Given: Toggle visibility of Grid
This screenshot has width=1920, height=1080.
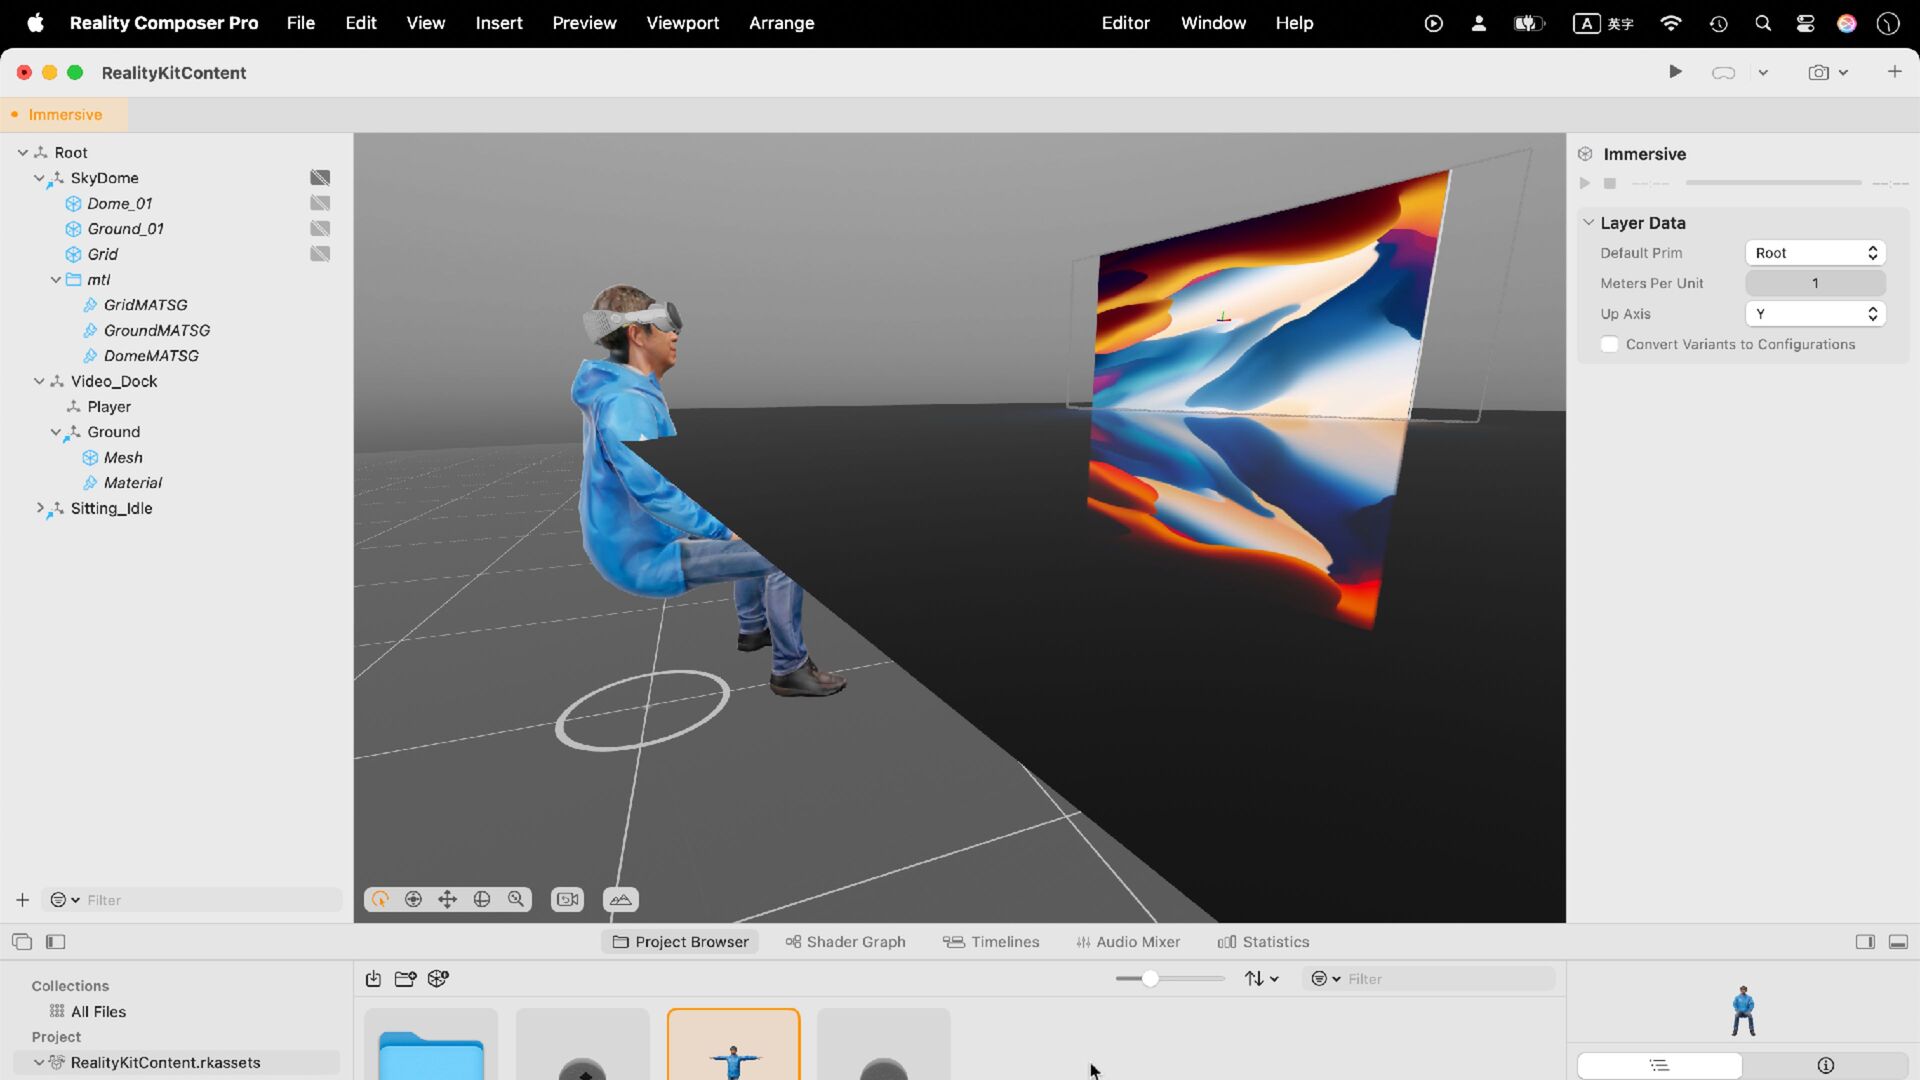Looking at the screenshot, I should (320, 254).
